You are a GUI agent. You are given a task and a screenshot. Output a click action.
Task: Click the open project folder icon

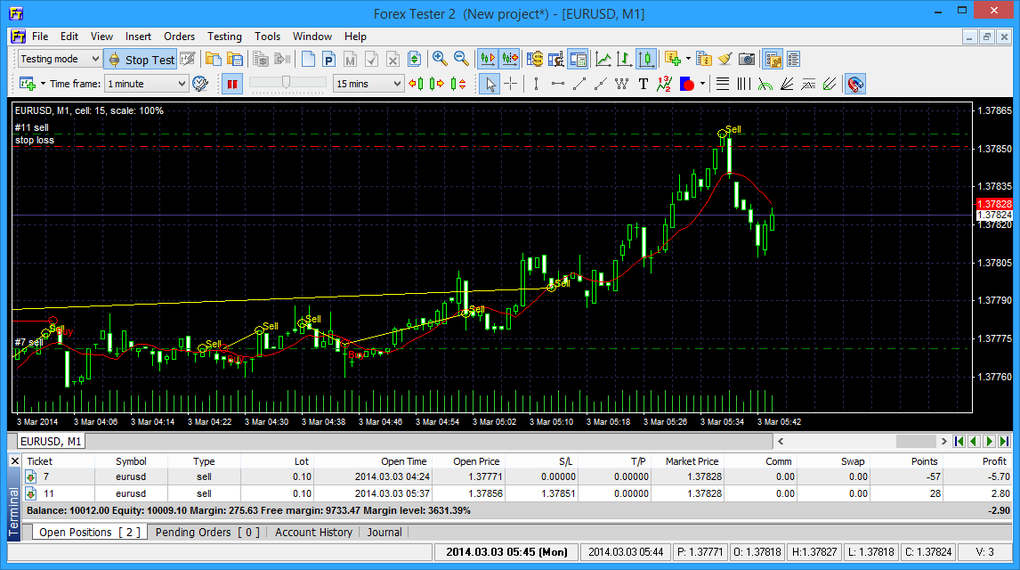coord(213,59)
